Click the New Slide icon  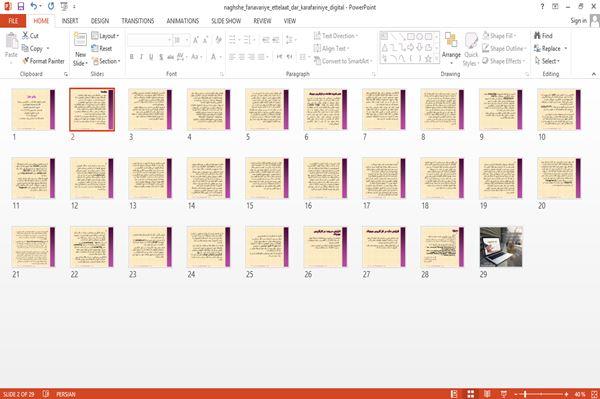[80, 39]
